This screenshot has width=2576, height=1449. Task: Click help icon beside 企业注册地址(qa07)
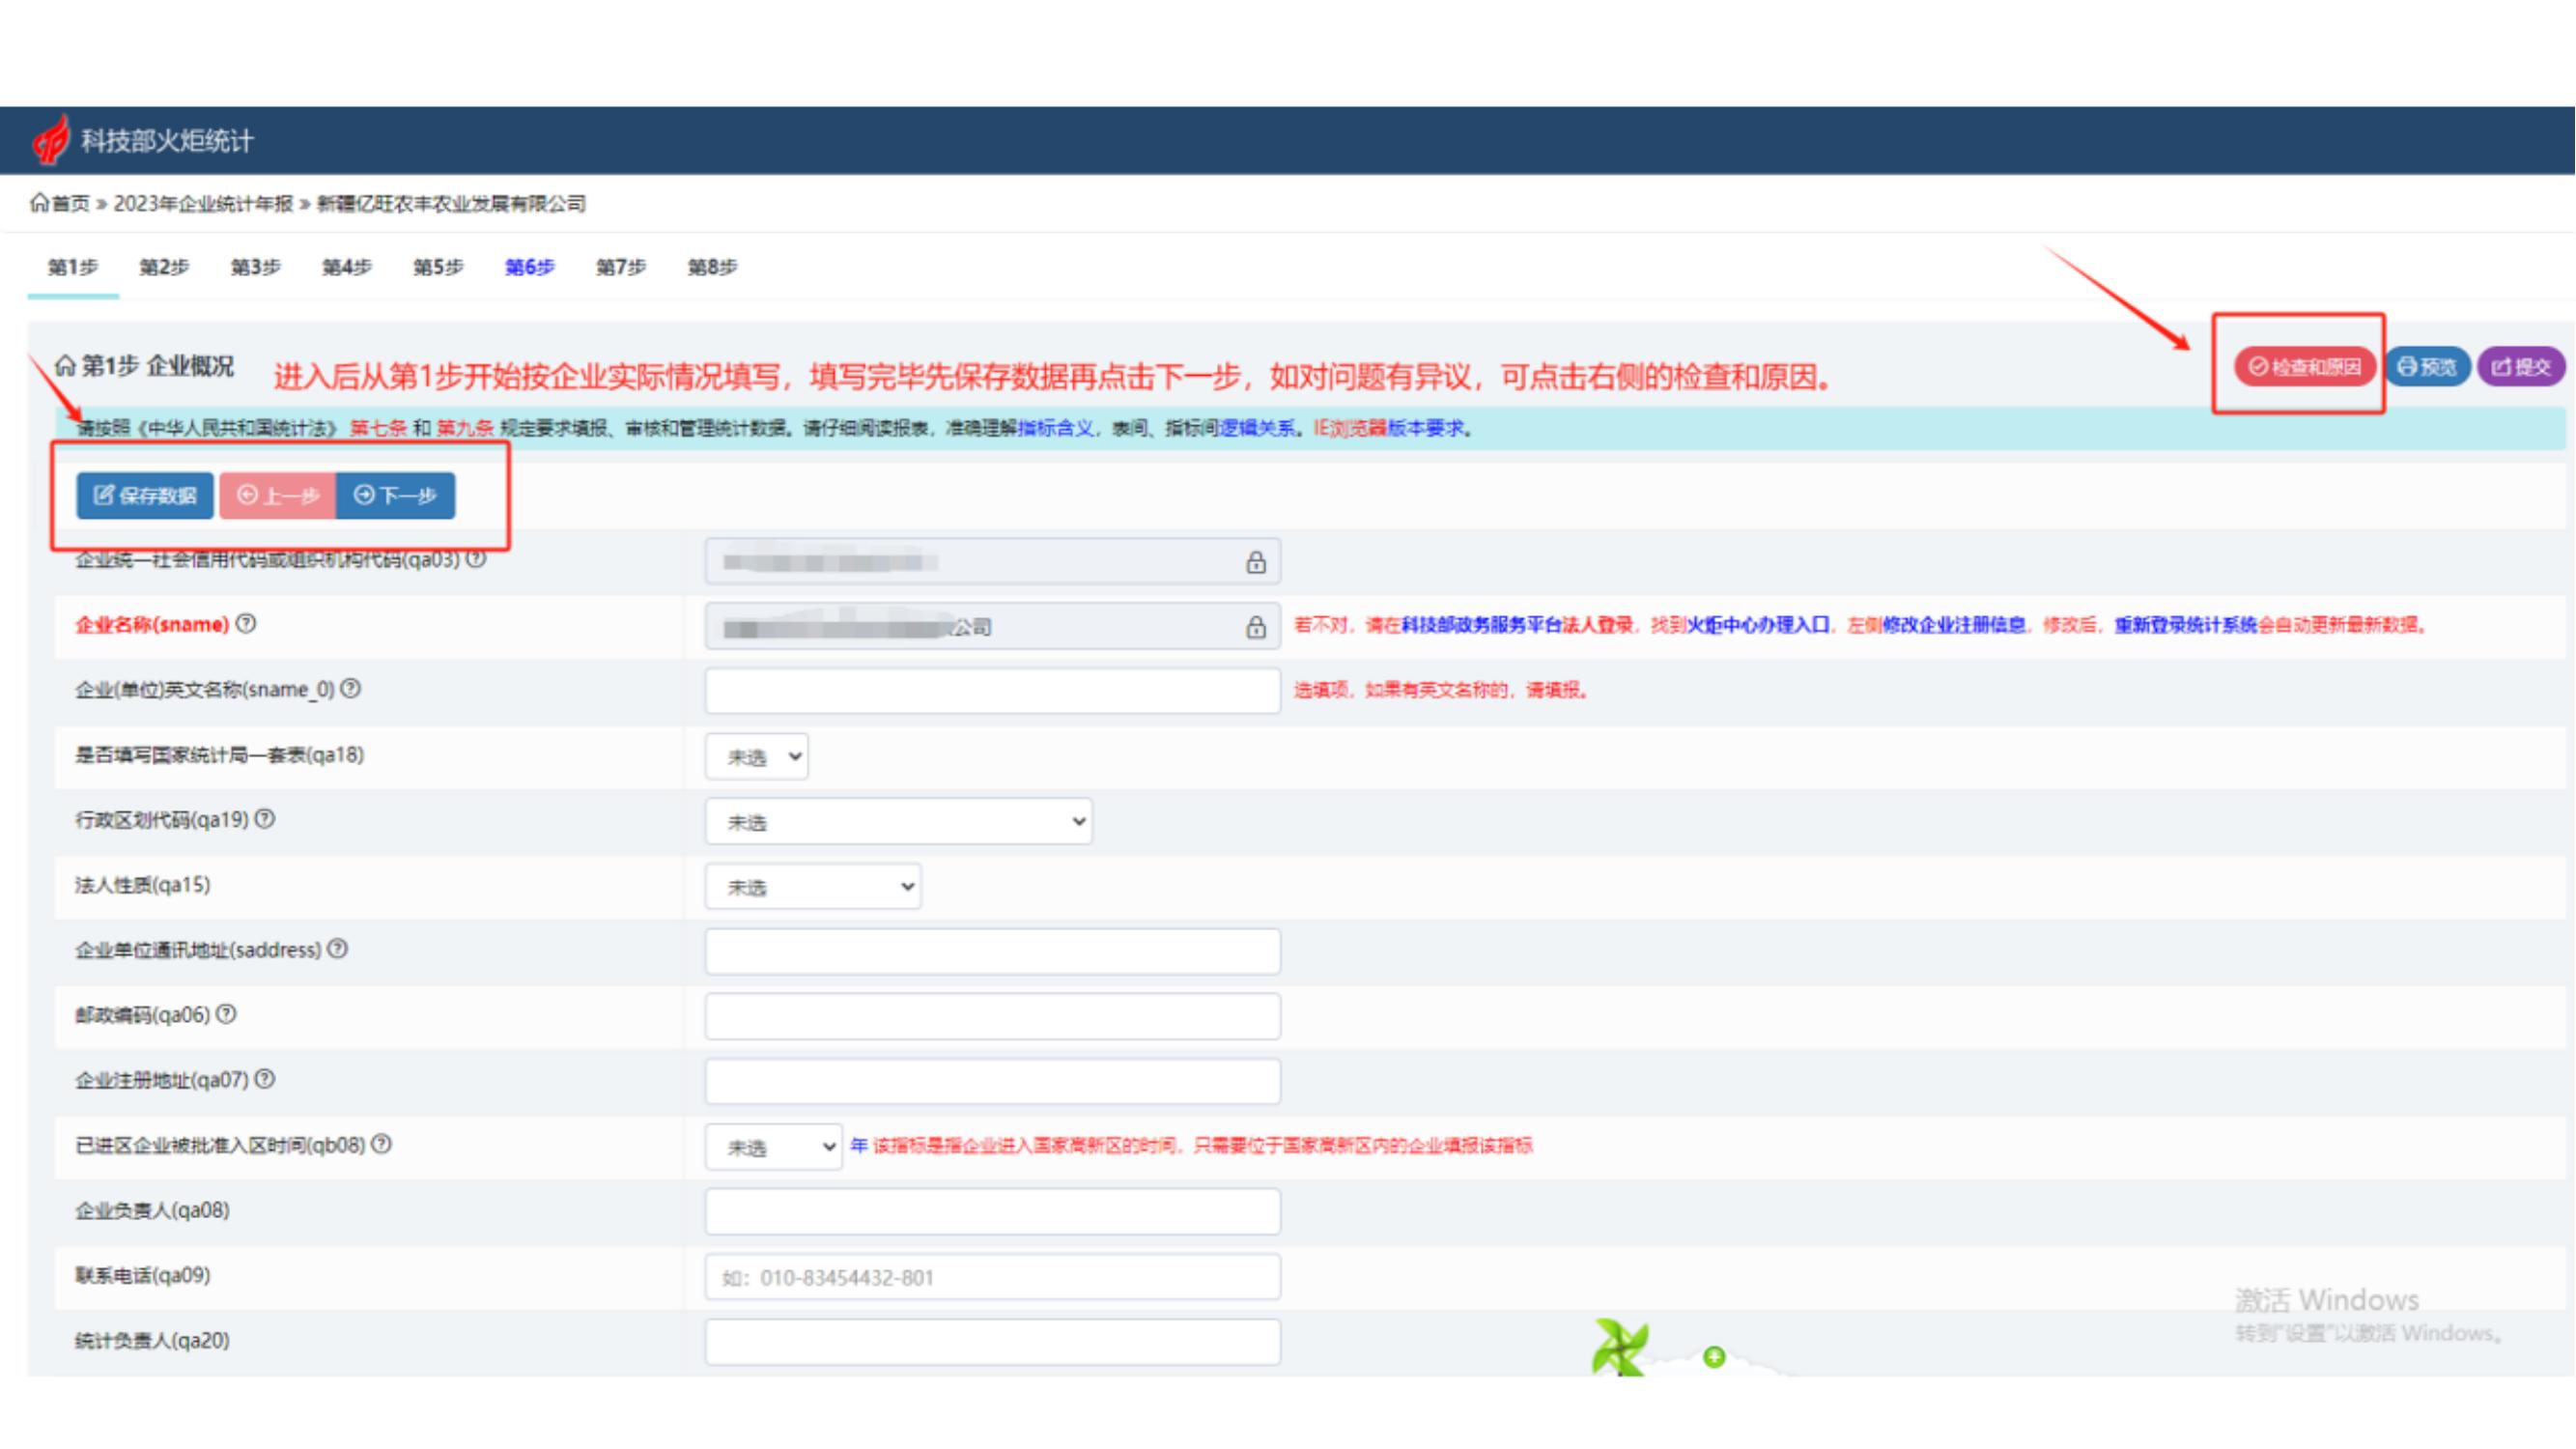tap(265, 1079)
